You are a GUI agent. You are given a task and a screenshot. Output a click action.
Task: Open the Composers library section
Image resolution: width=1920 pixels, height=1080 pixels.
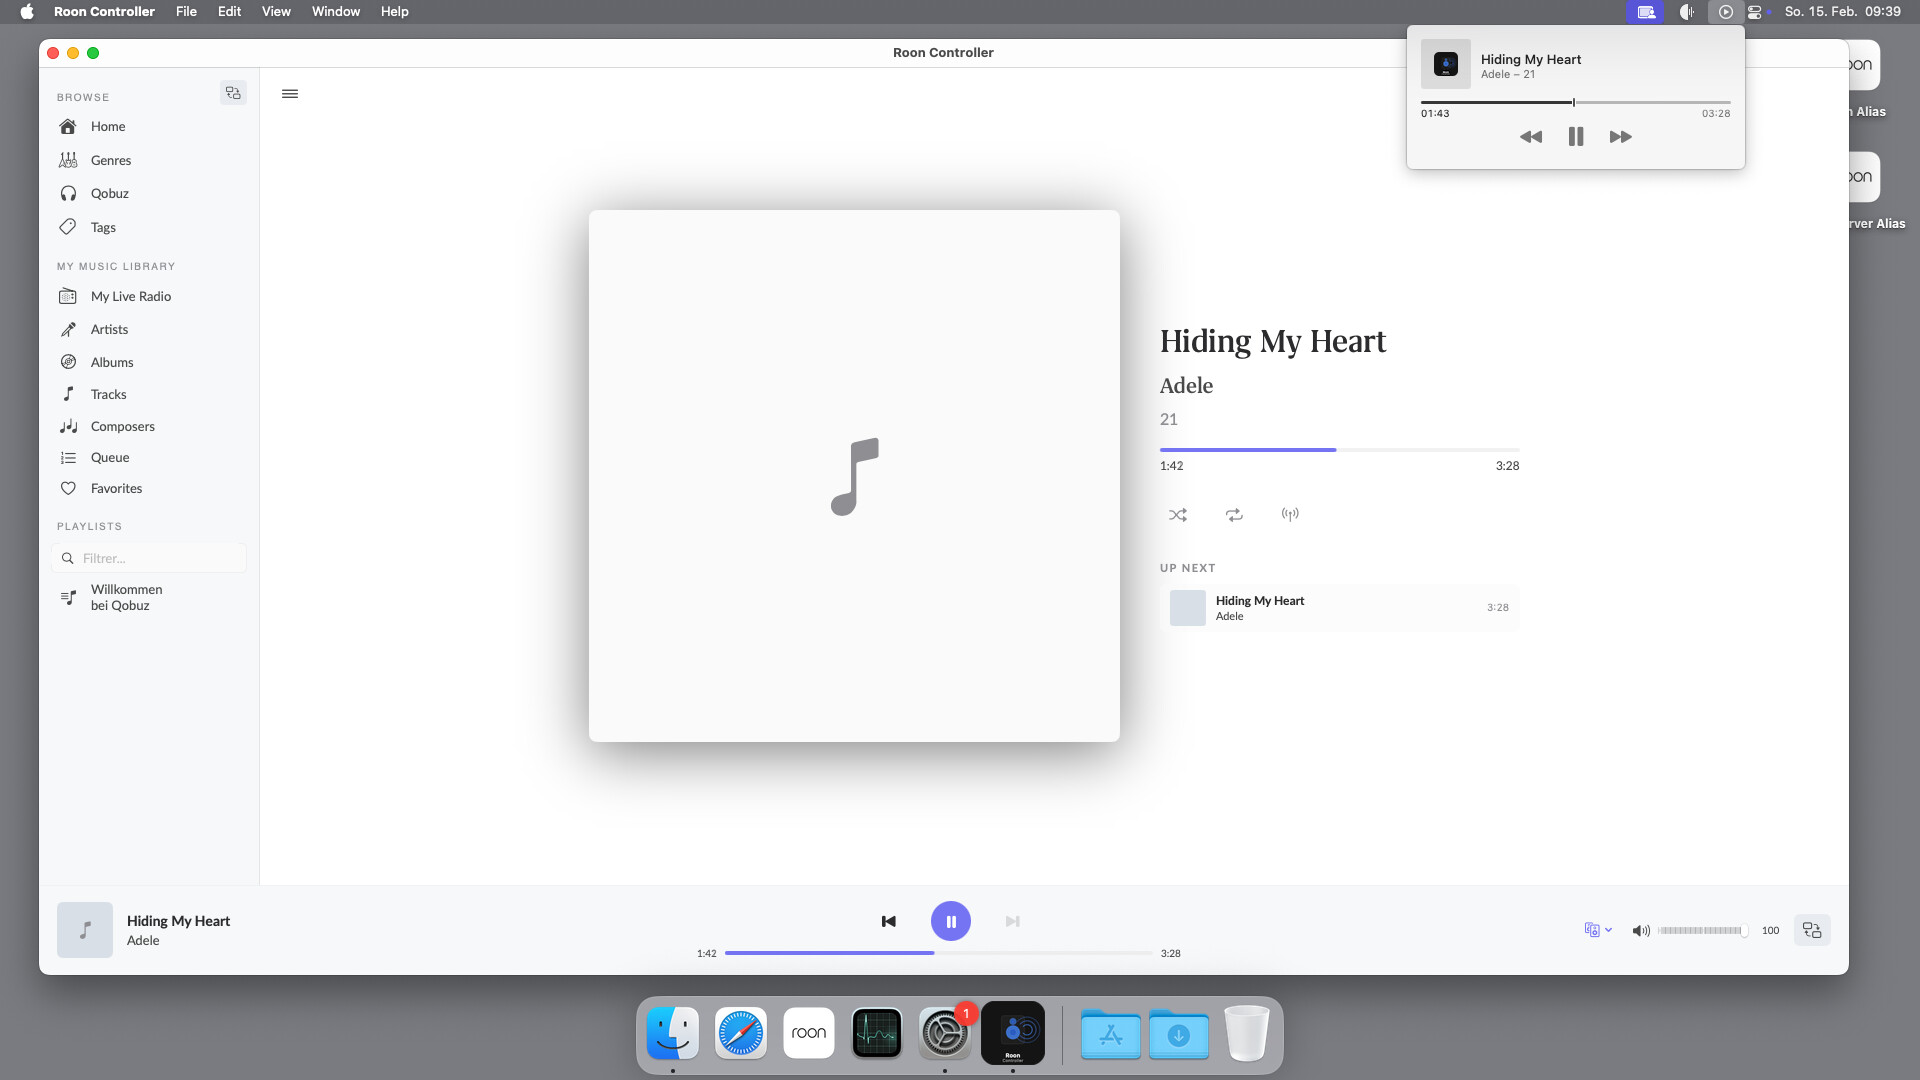pos(122,427)
